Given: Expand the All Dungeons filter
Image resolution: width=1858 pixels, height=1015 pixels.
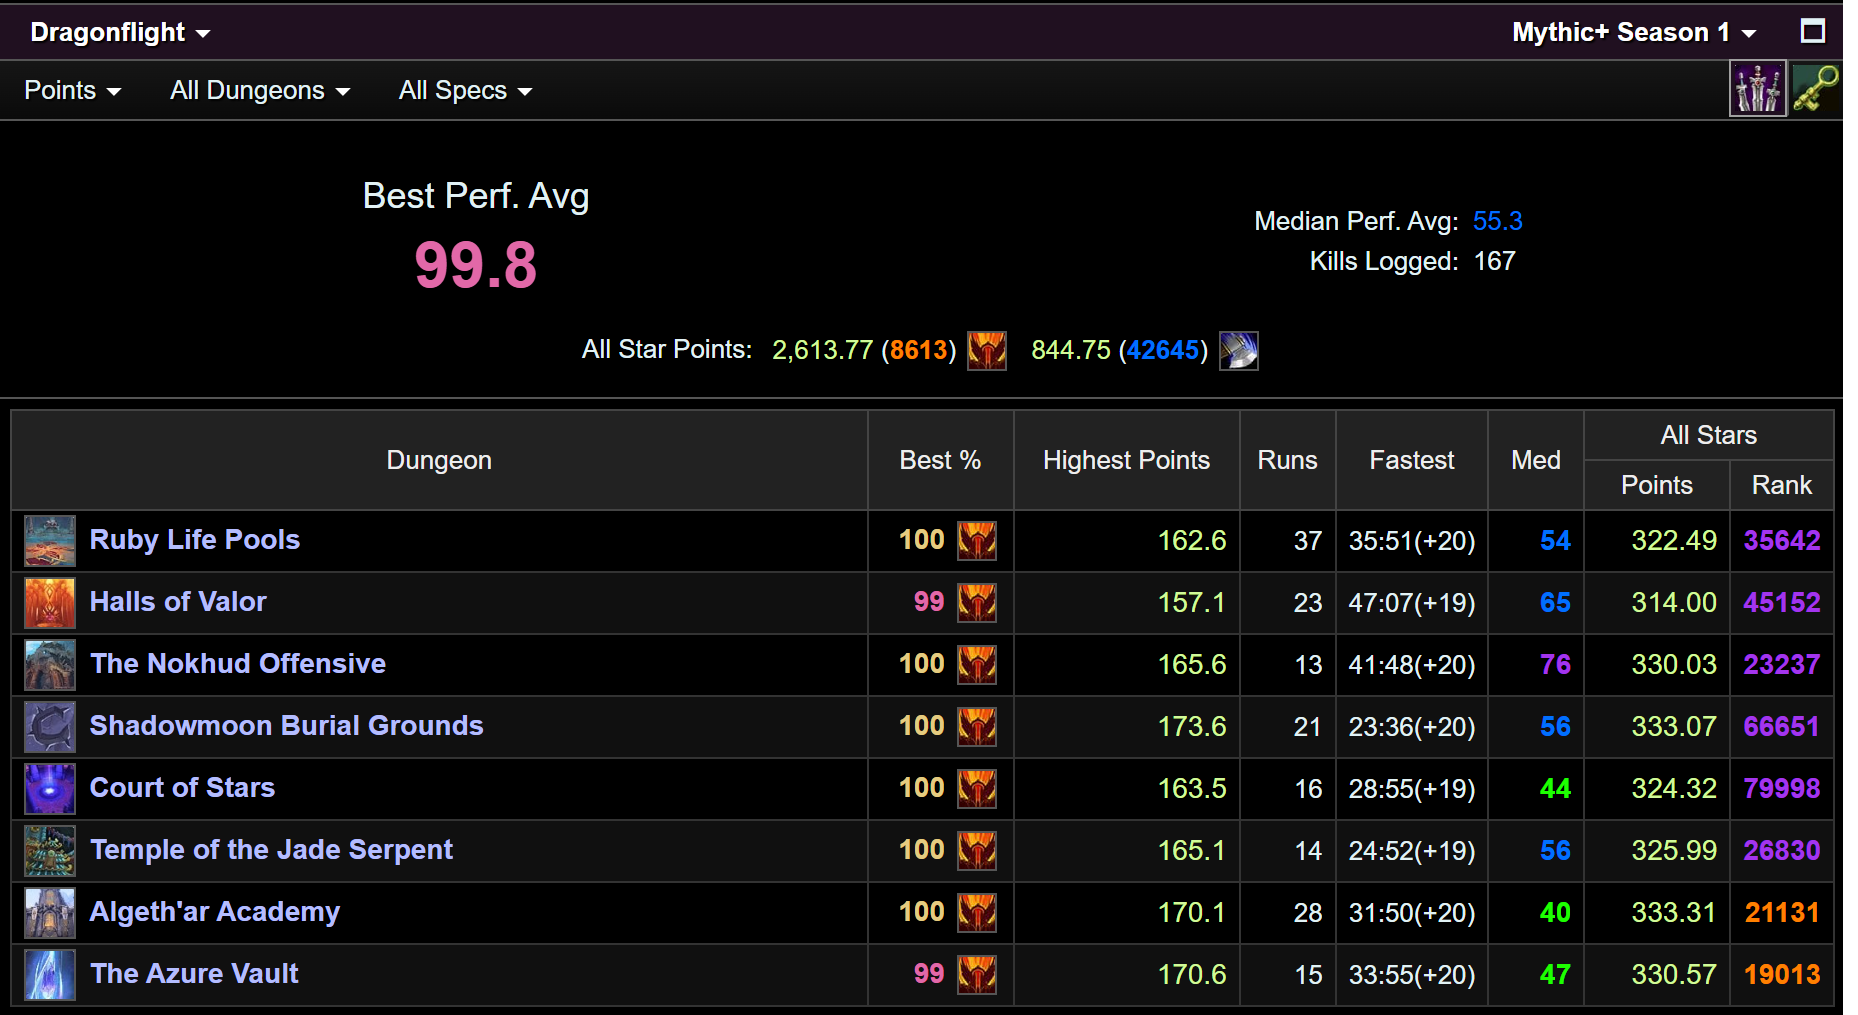Looking at the screenshot, I should 260,90.
